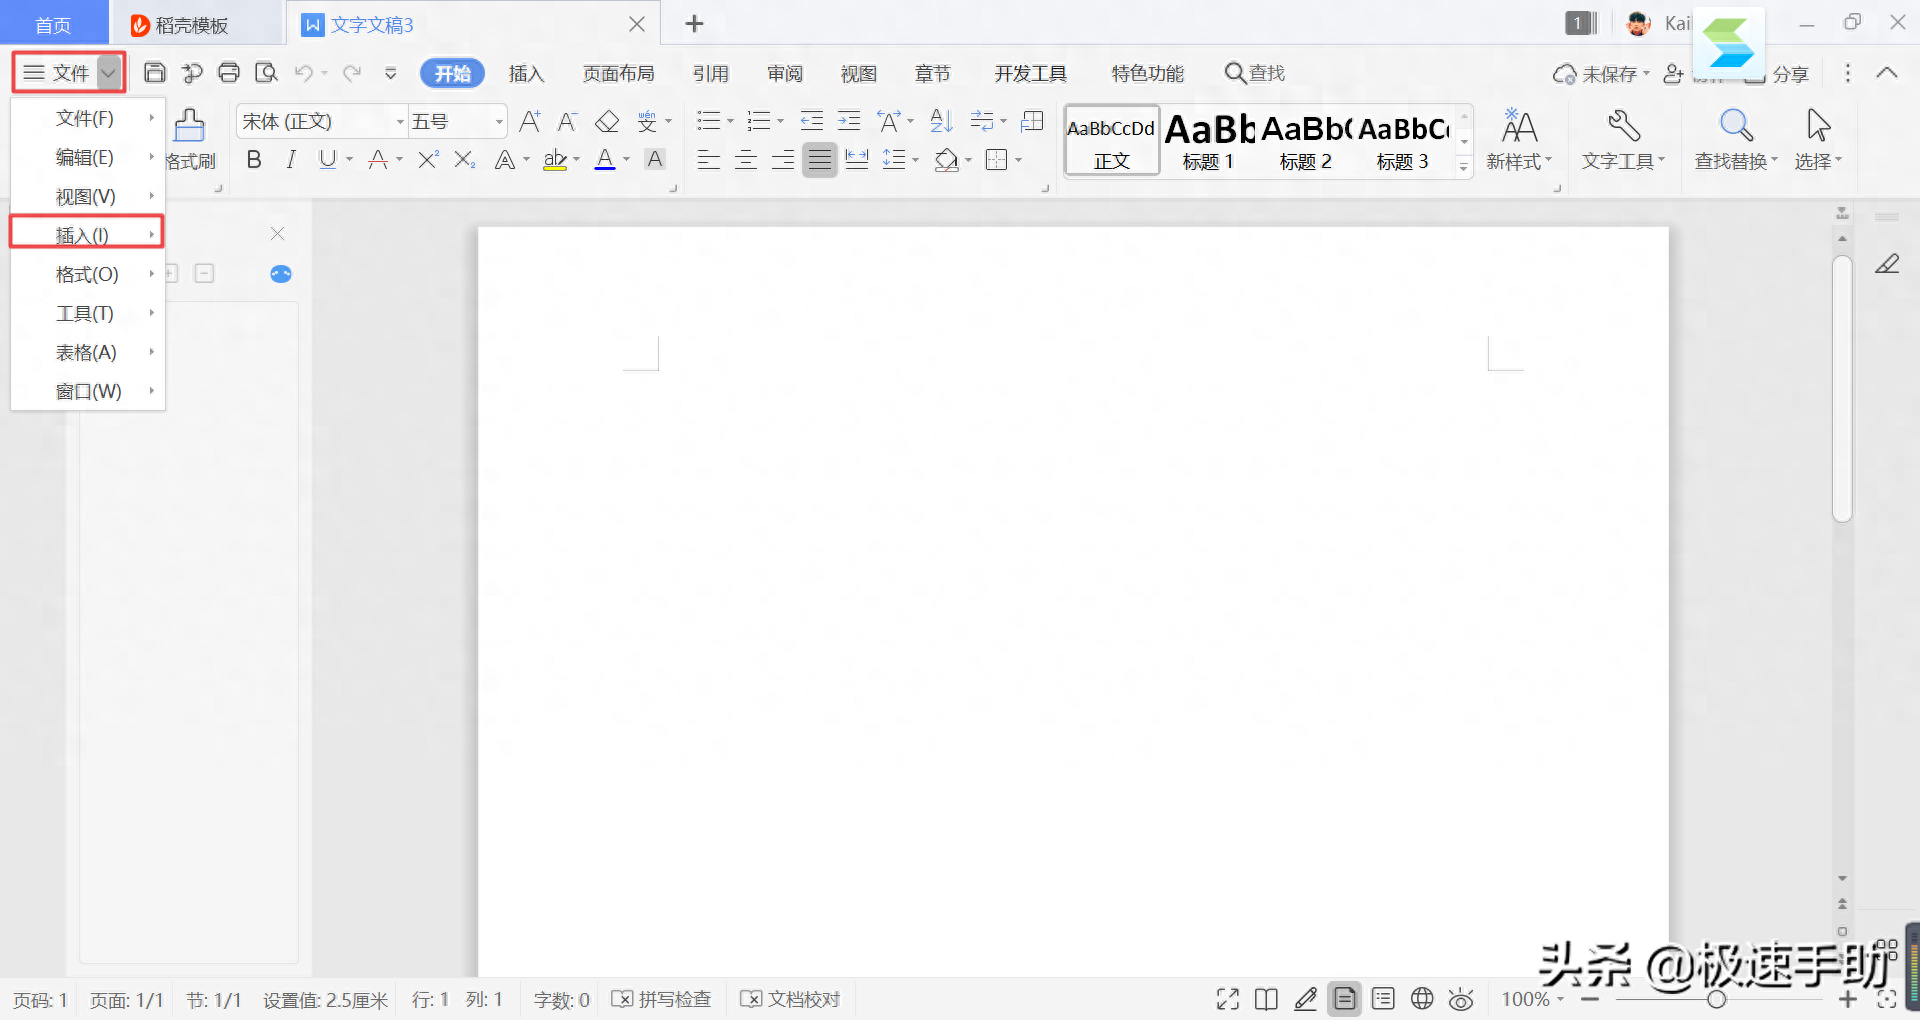The width and height of the screenshot is (1920, 1020).
Task: Click the Print icon in quick toolbar
Action: click(x=229, y=73)
